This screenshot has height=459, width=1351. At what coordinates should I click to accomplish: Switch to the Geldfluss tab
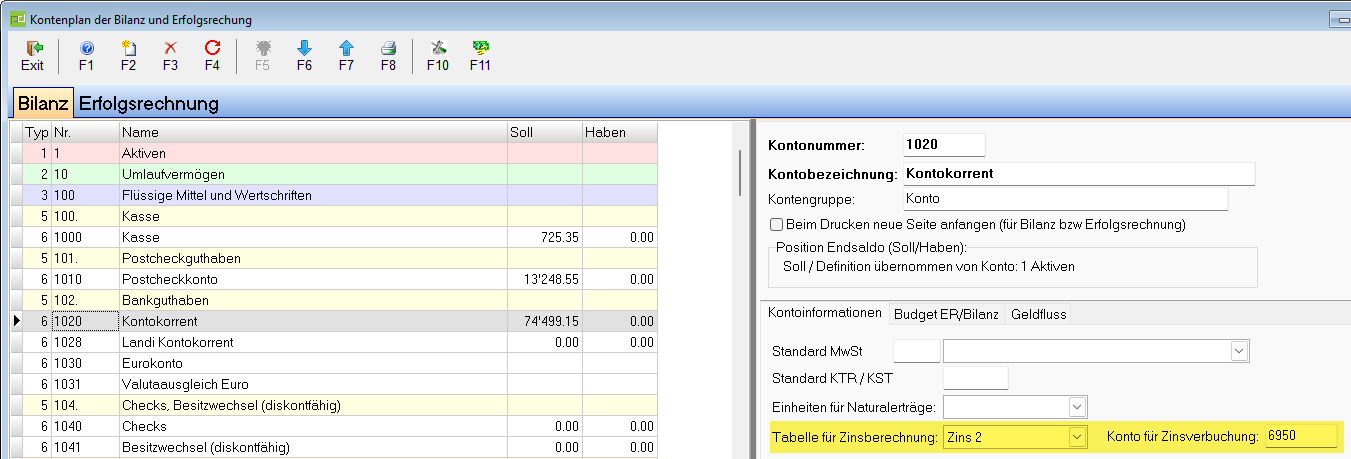(1038, 313)
